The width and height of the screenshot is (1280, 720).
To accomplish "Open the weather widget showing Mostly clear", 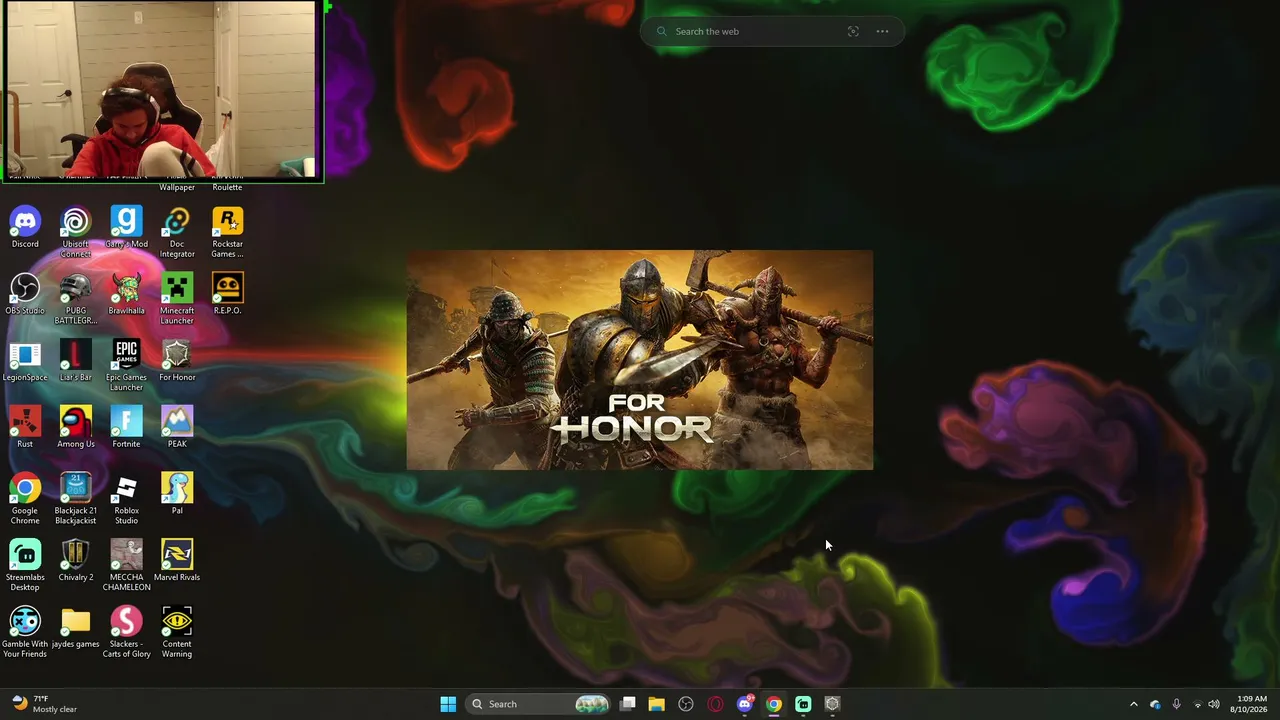I will pos(44,704).
